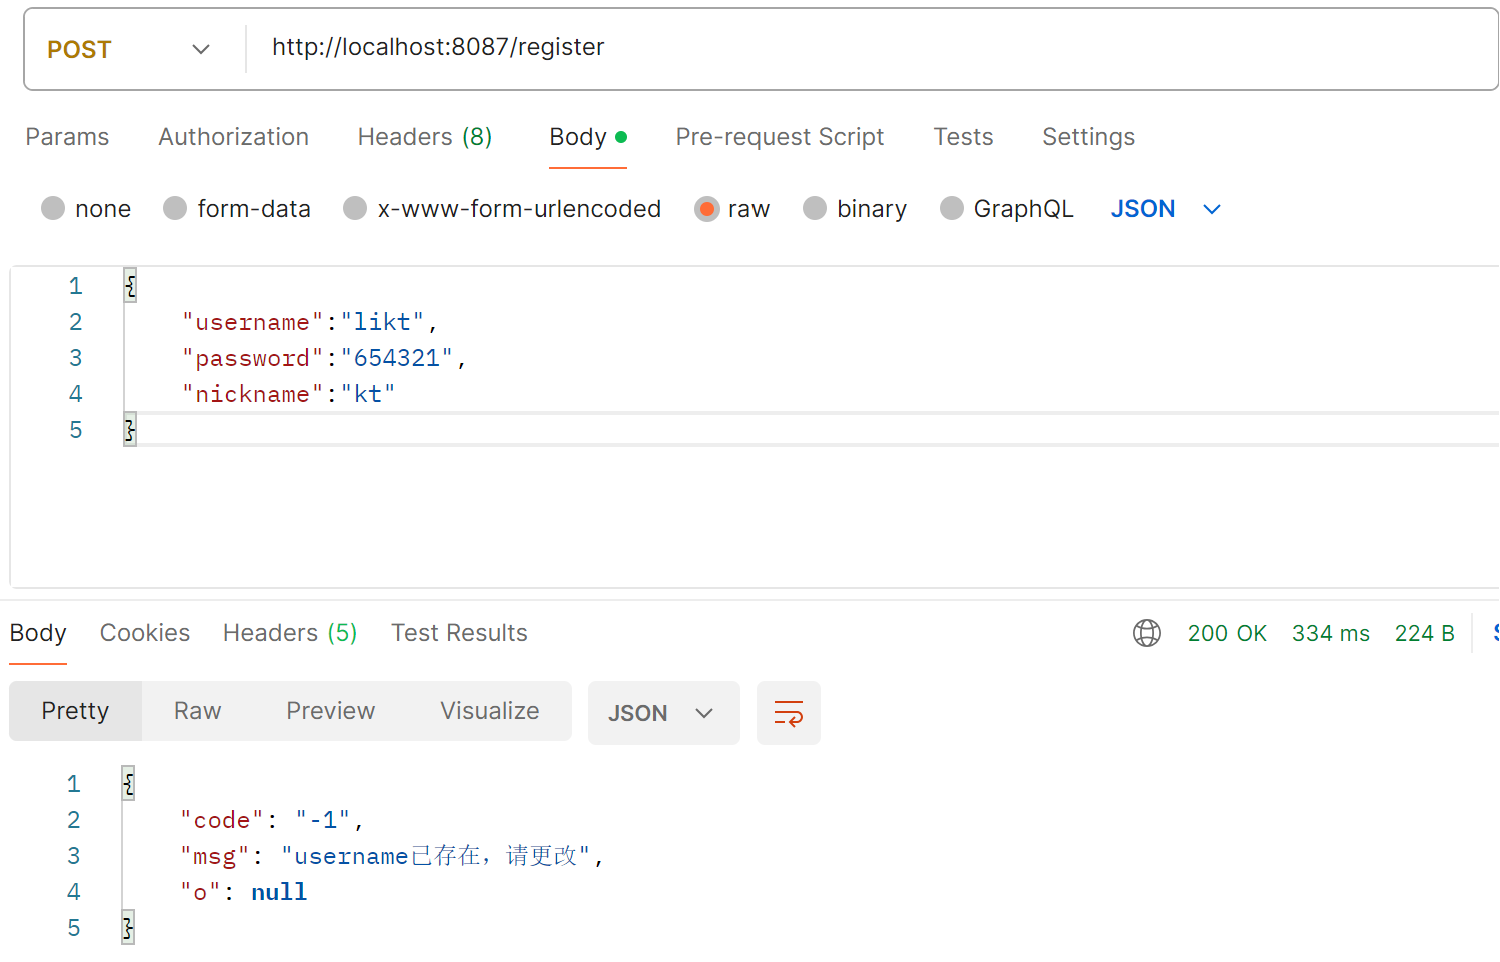Open the POST method dropdown

point(128,49)
